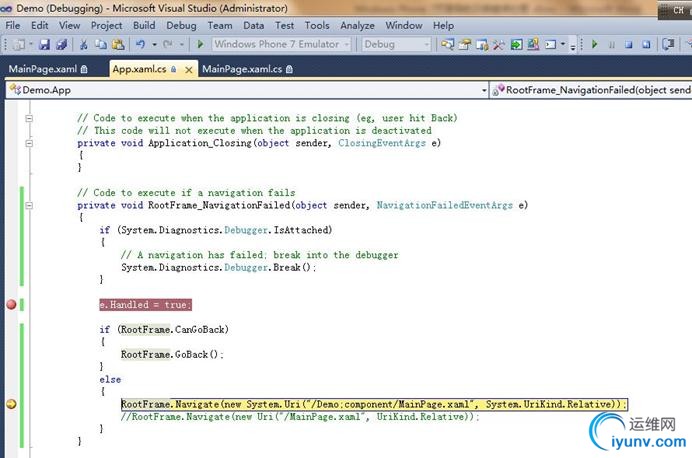Click the Cut scissors icon

click(84, 44)
